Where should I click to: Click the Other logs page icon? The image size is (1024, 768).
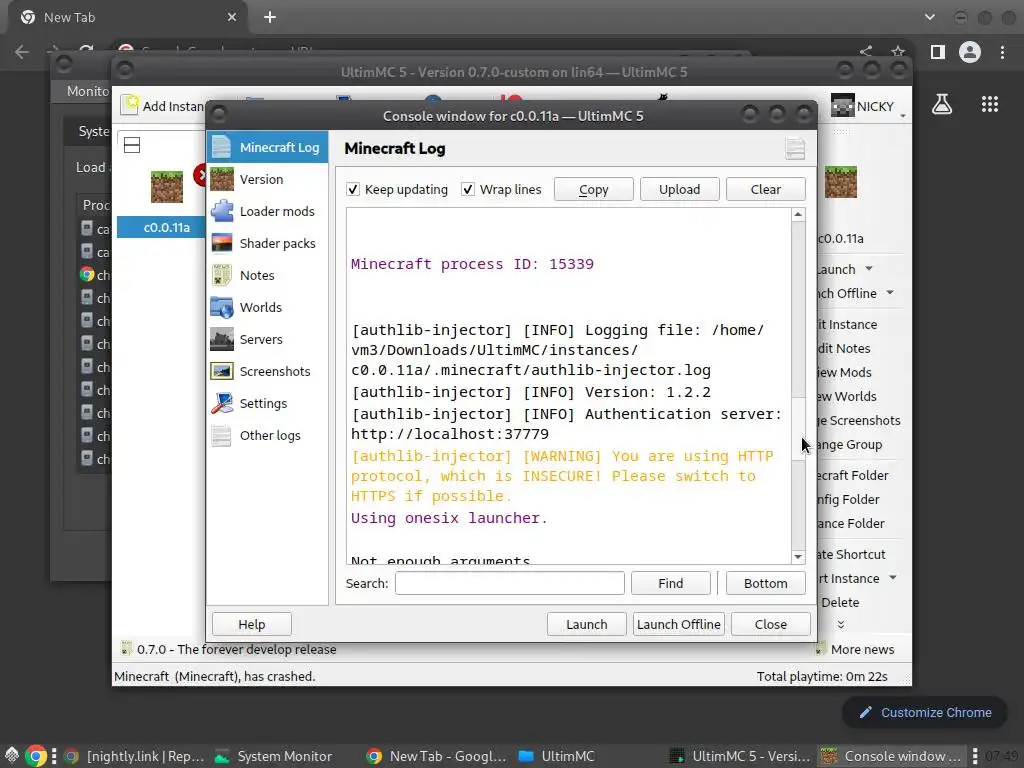tap(222, 435)
